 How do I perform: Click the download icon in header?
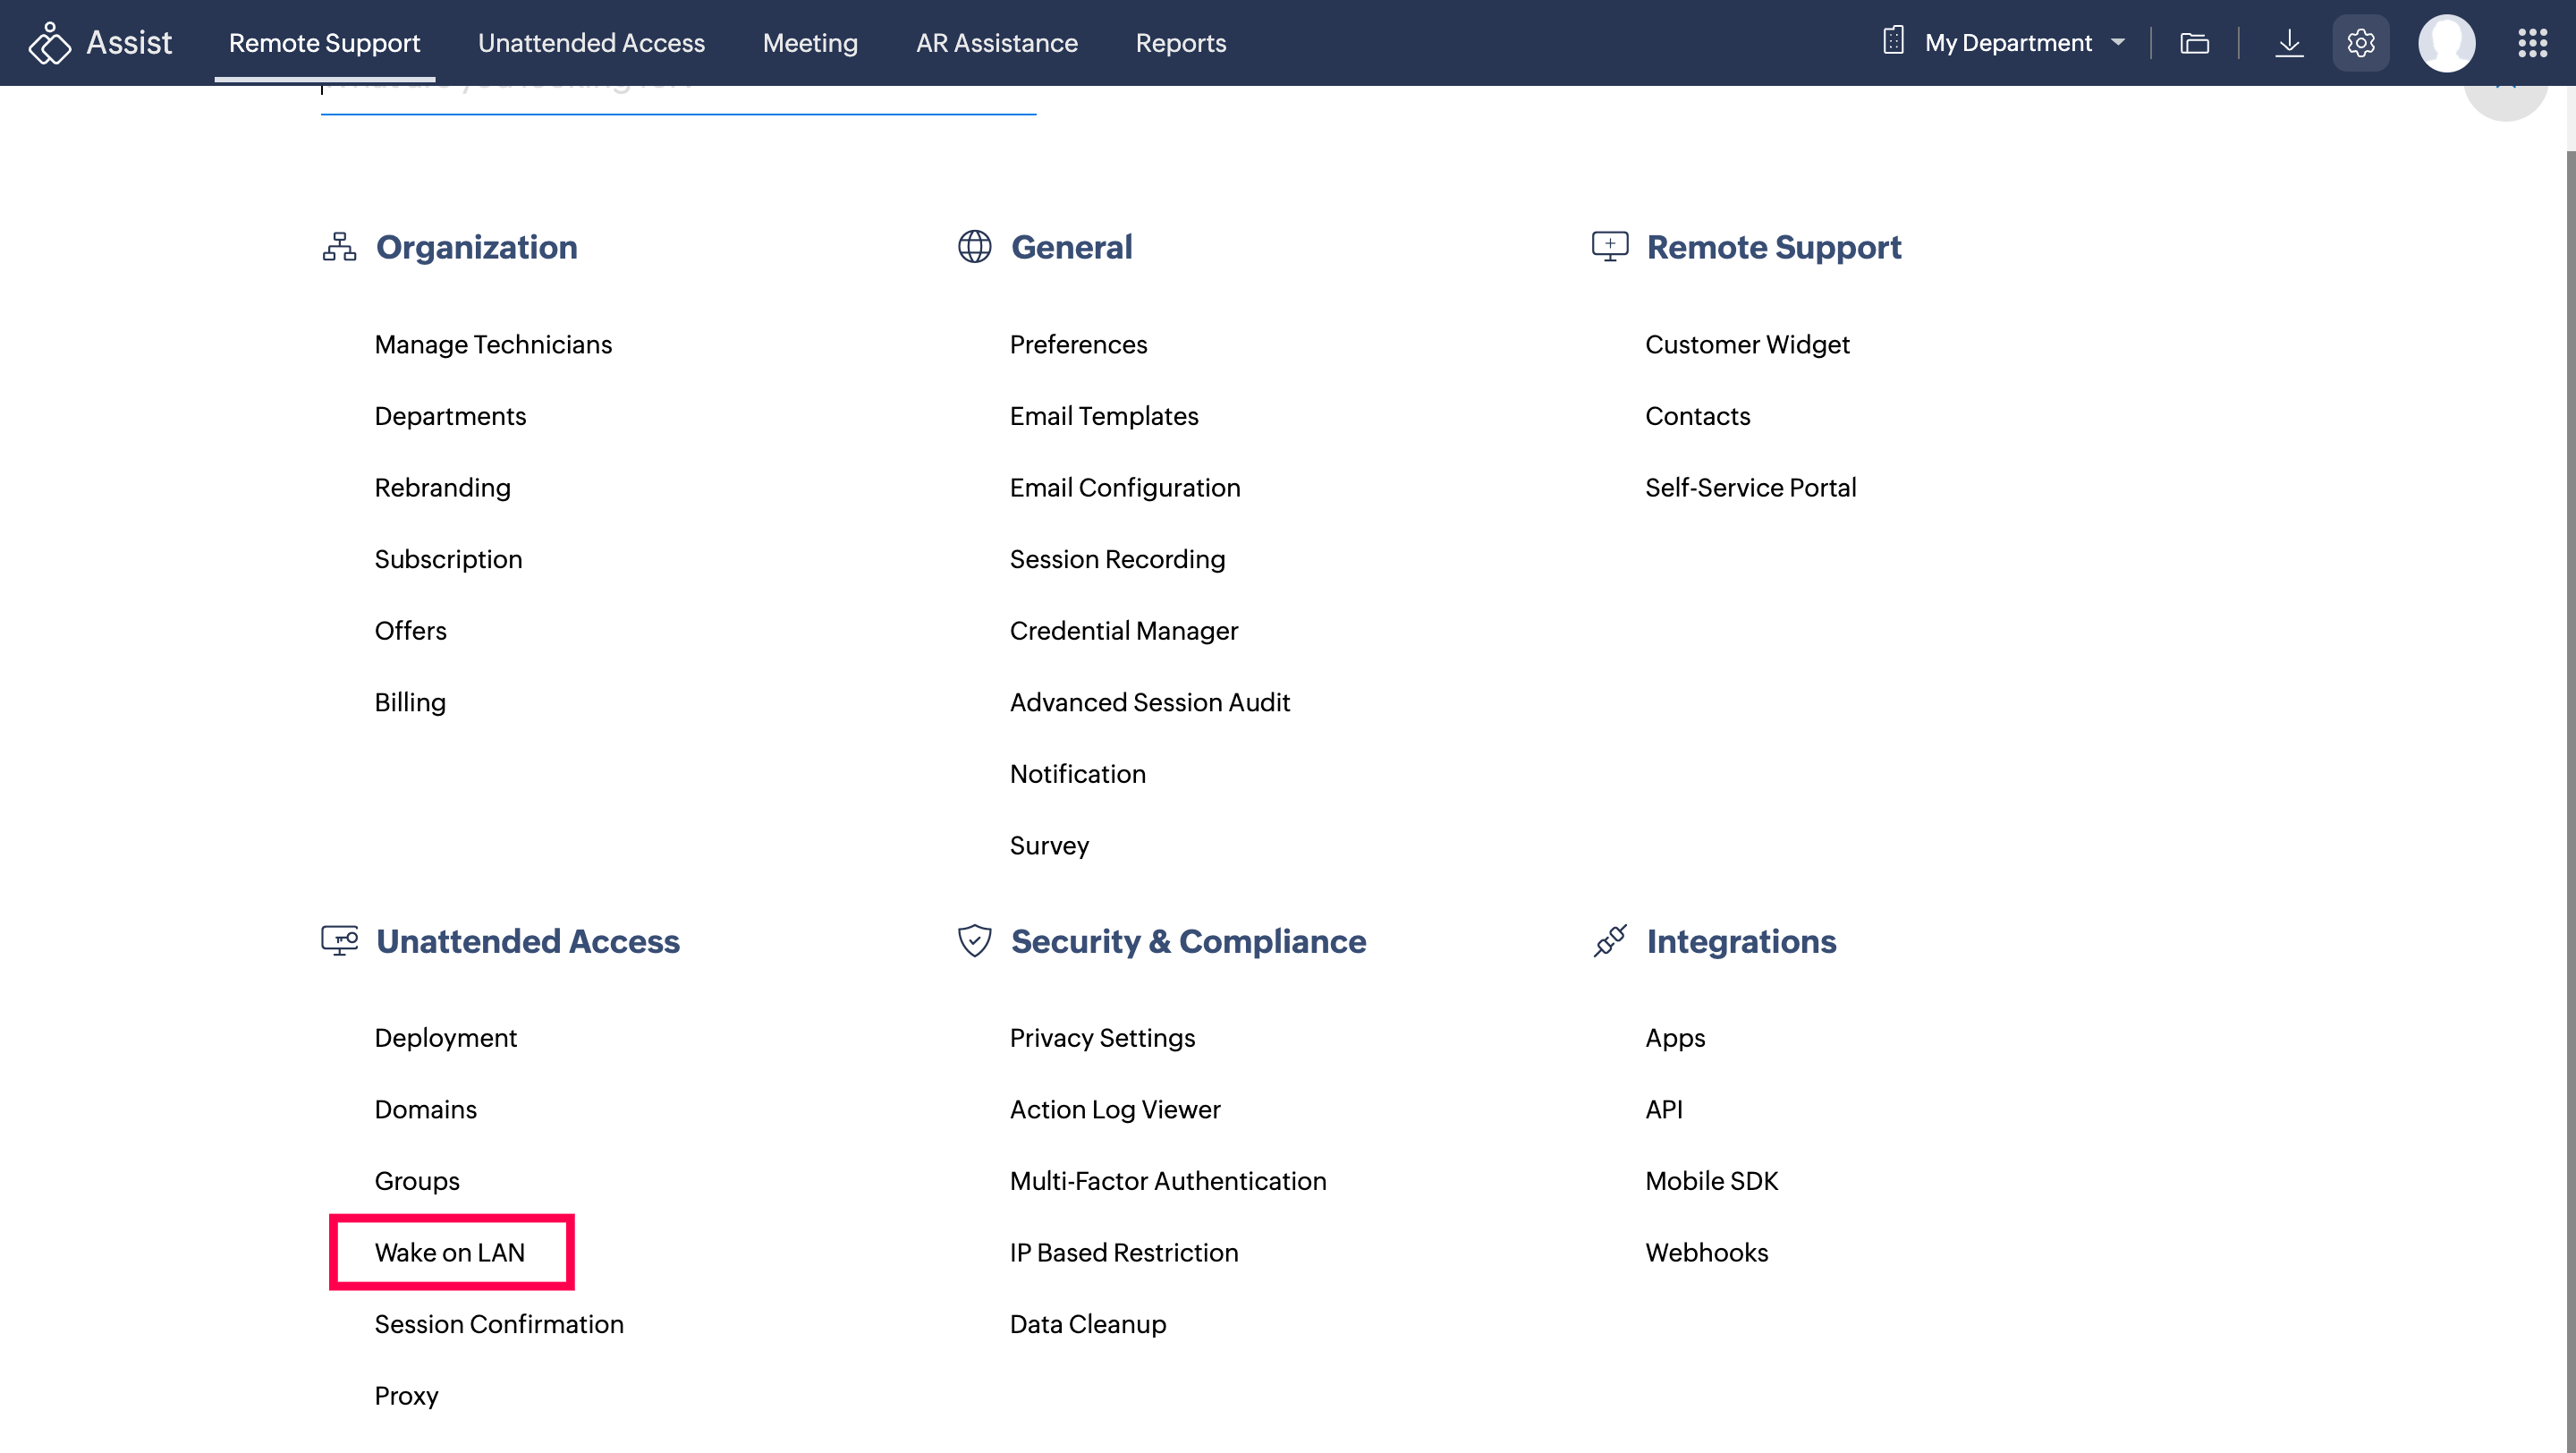pos(2288,43)
